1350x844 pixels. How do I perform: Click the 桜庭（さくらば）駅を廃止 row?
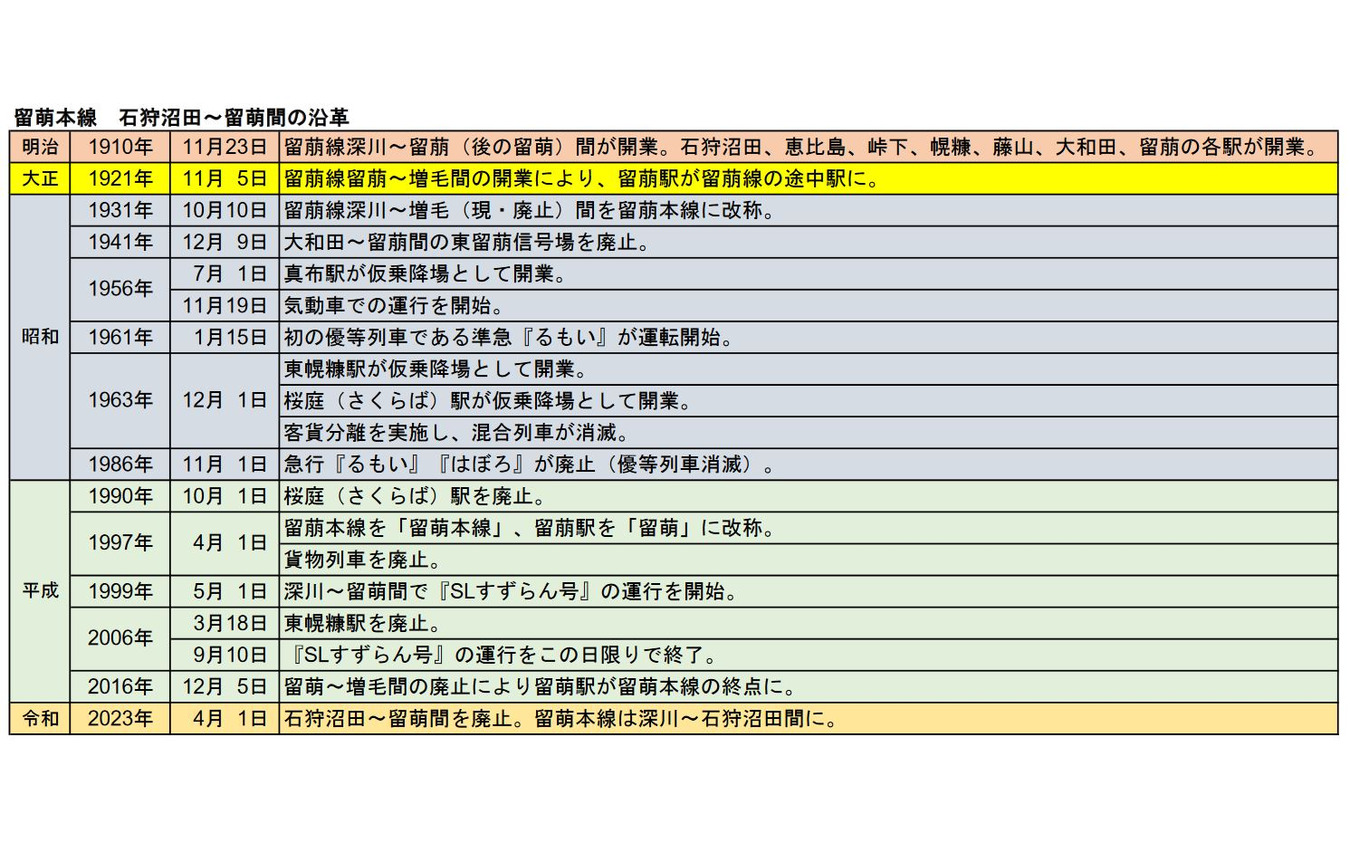pyautogui.click(x=808, y=496)
